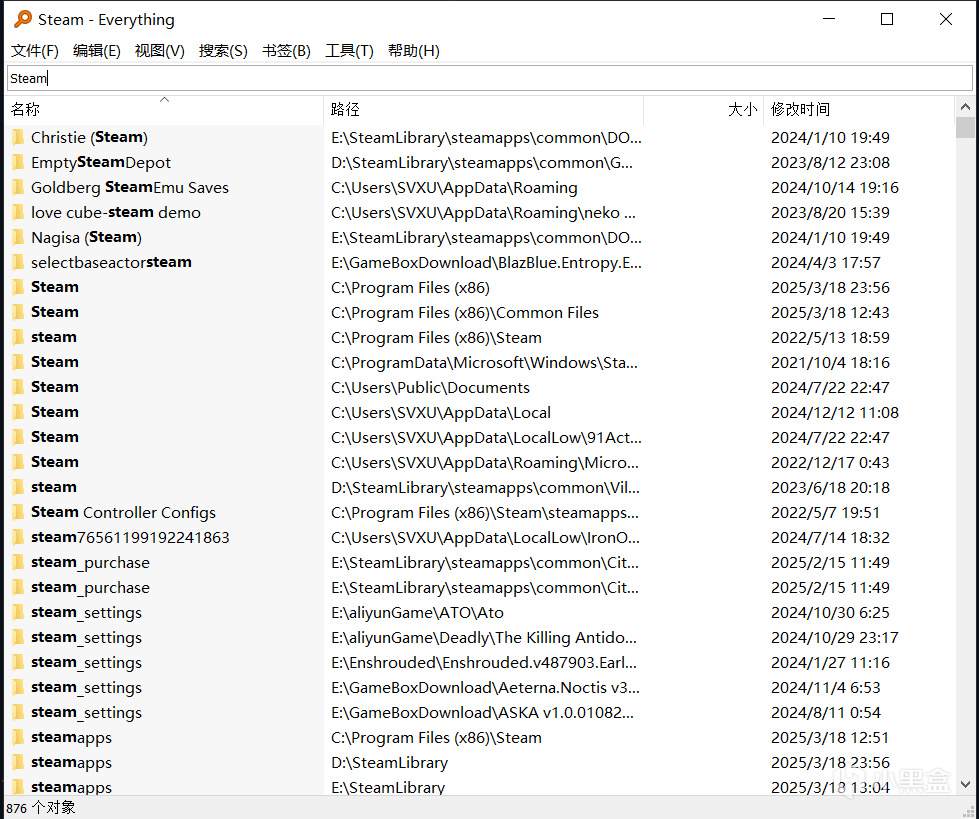Open the 工具(T) menu
The width and height of the screenshot is (979, 819).
point(349,51)
